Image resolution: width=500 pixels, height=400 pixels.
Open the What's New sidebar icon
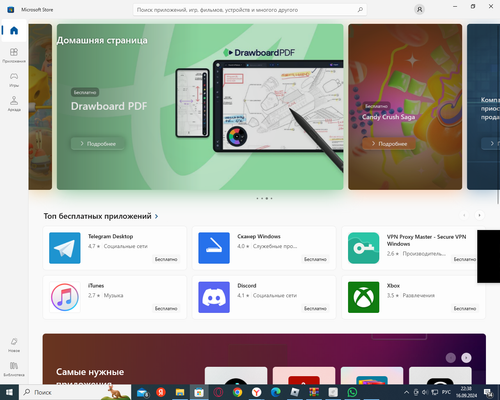14,345
